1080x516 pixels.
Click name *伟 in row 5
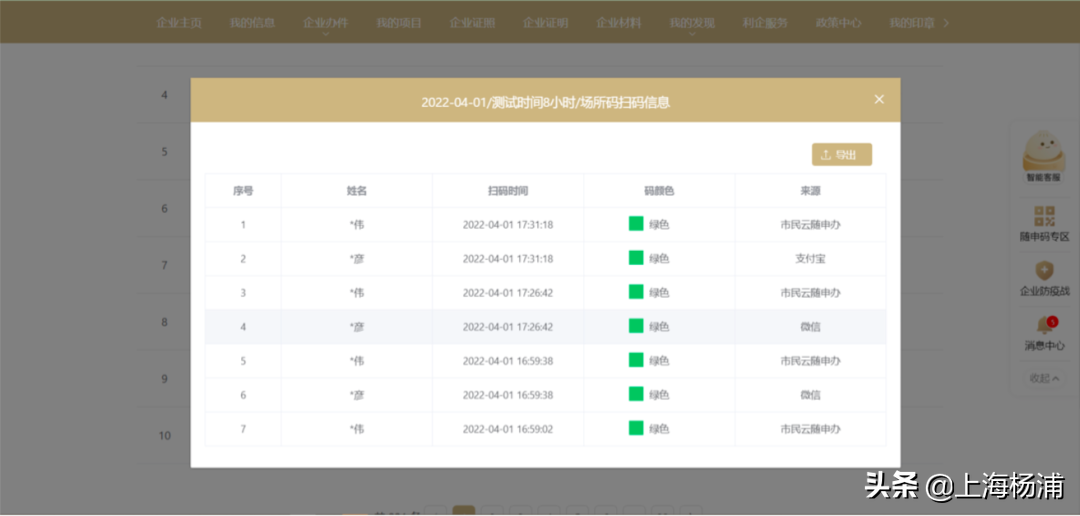tap(357, 361)
